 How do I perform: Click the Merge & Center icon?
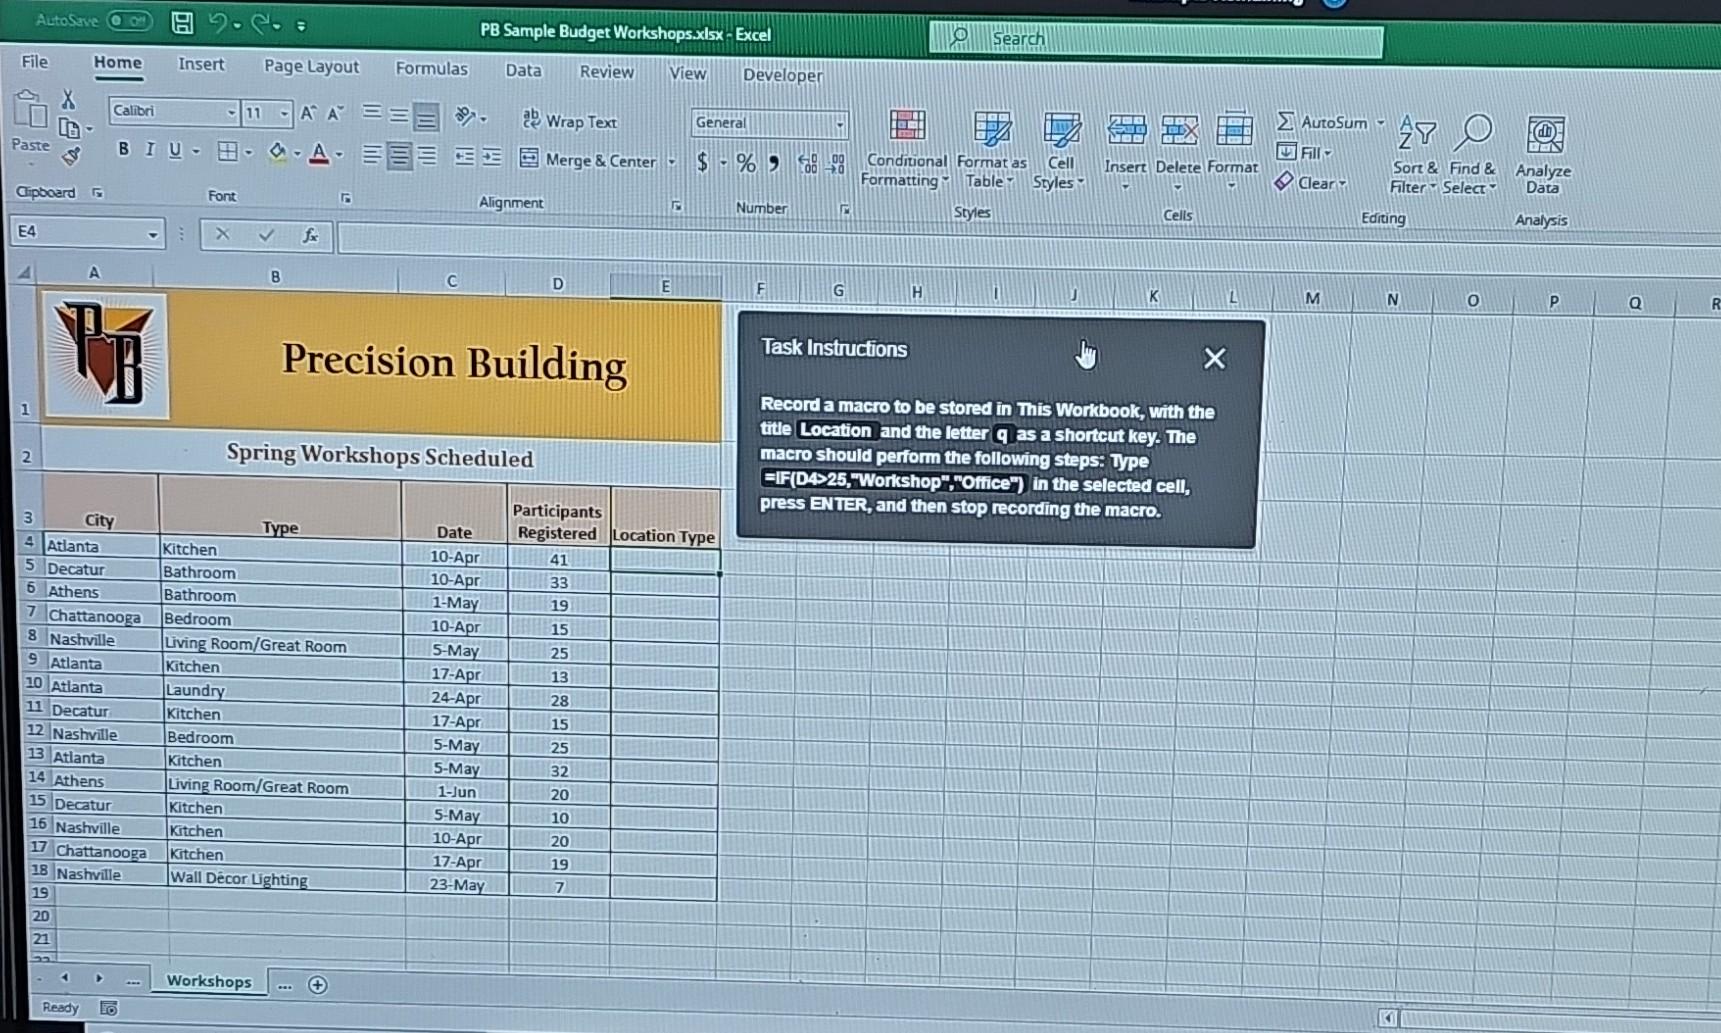click(x=529, y=160)
